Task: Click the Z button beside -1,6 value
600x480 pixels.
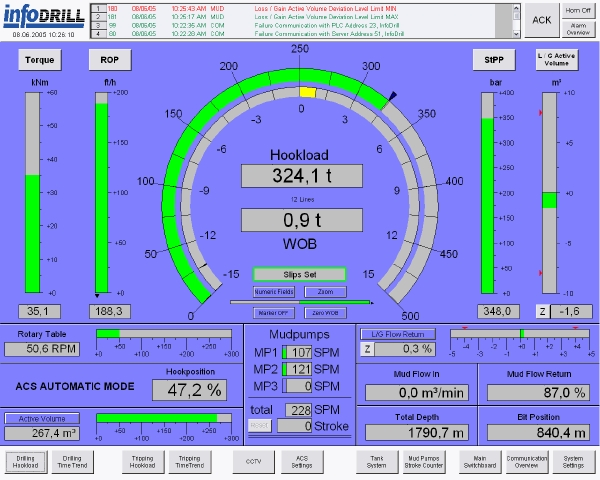Action: click(x=543, y=312)
